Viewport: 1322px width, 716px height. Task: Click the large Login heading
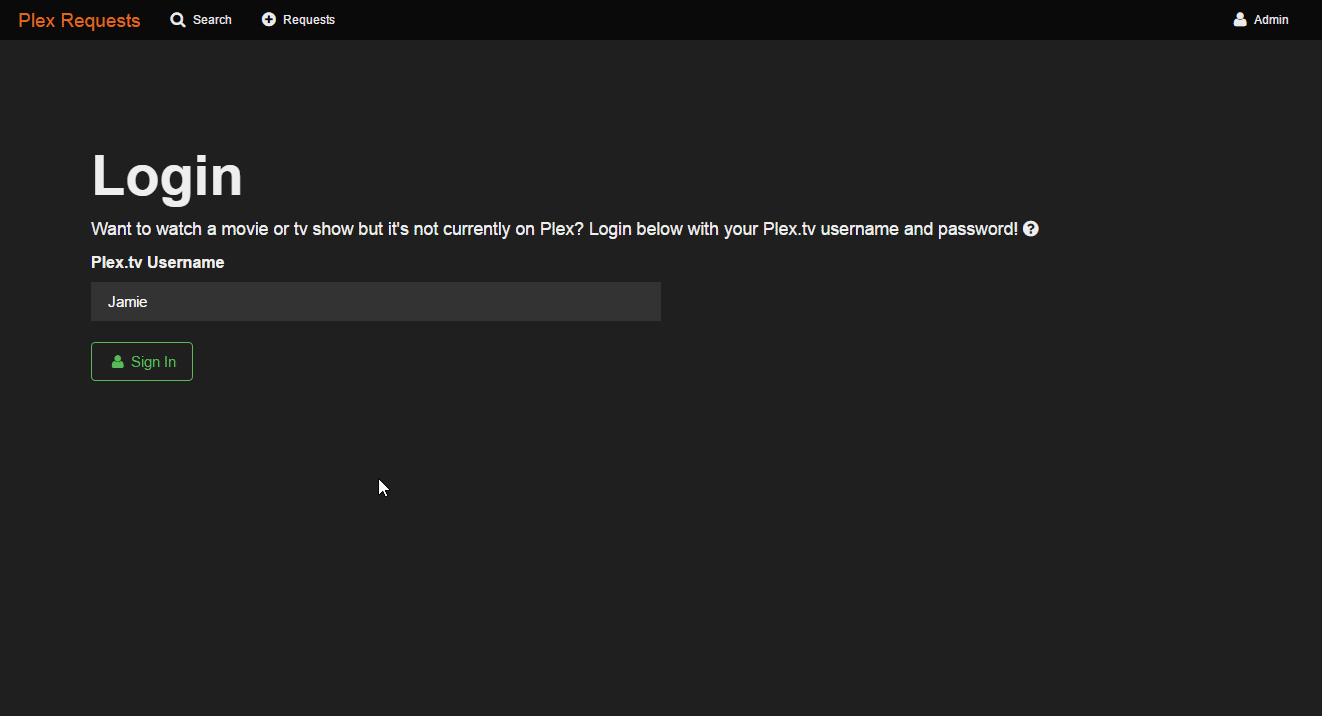click(167, 176)
